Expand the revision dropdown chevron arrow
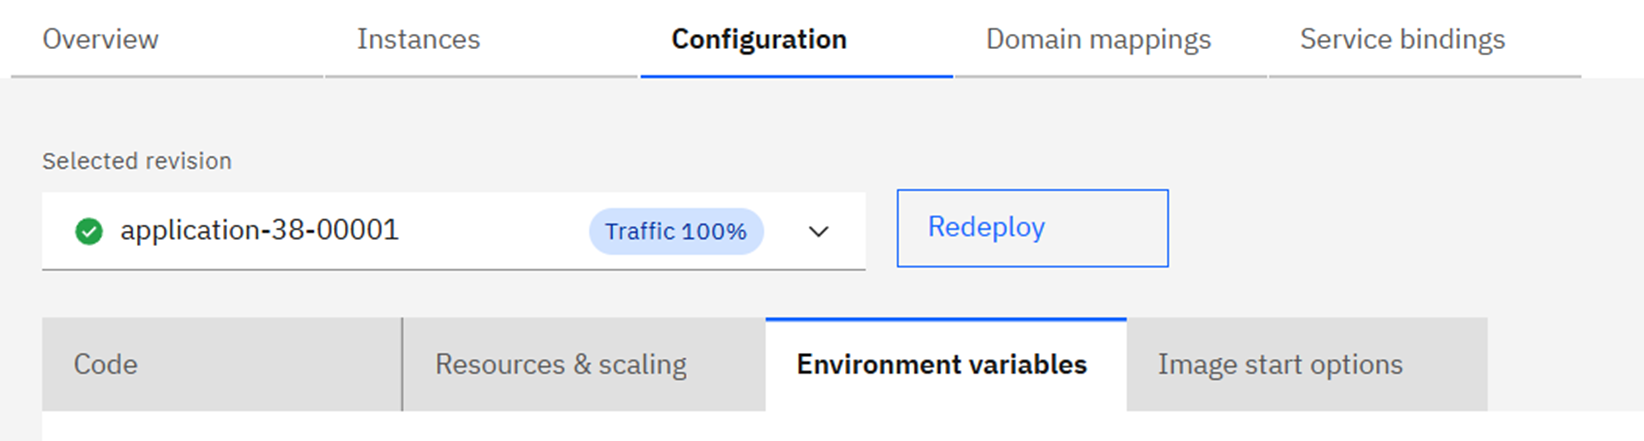The height and width of the screenshot is (441, 1644). (818, 232)
